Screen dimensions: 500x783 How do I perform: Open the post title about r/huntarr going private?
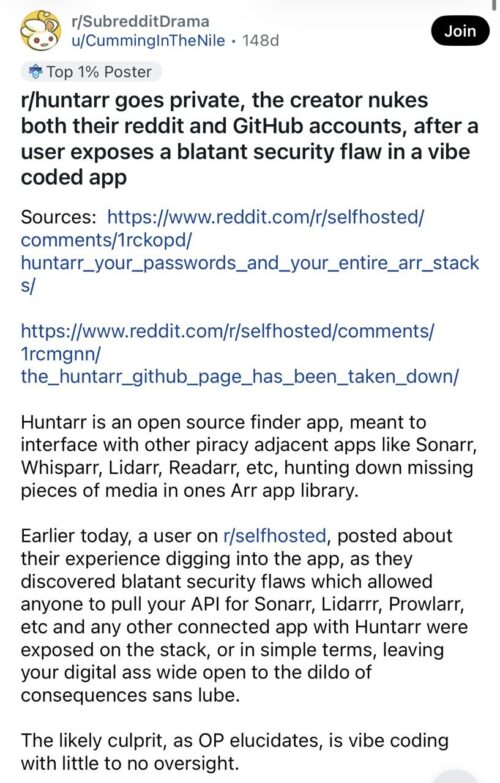coord(249,139)
